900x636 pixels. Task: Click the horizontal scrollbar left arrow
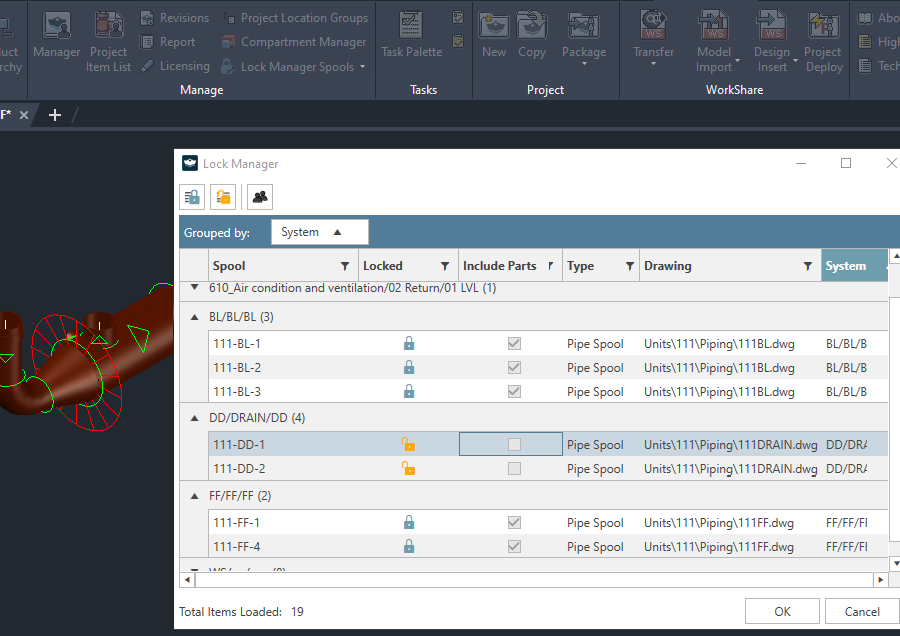[187, 580]
